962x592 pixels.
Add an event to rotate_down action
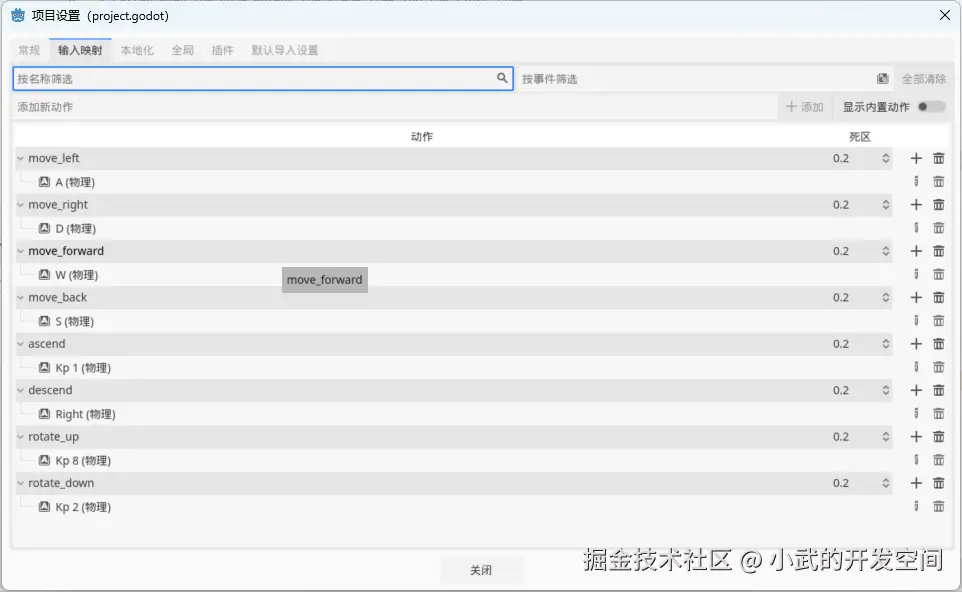(x=916, y=482)
